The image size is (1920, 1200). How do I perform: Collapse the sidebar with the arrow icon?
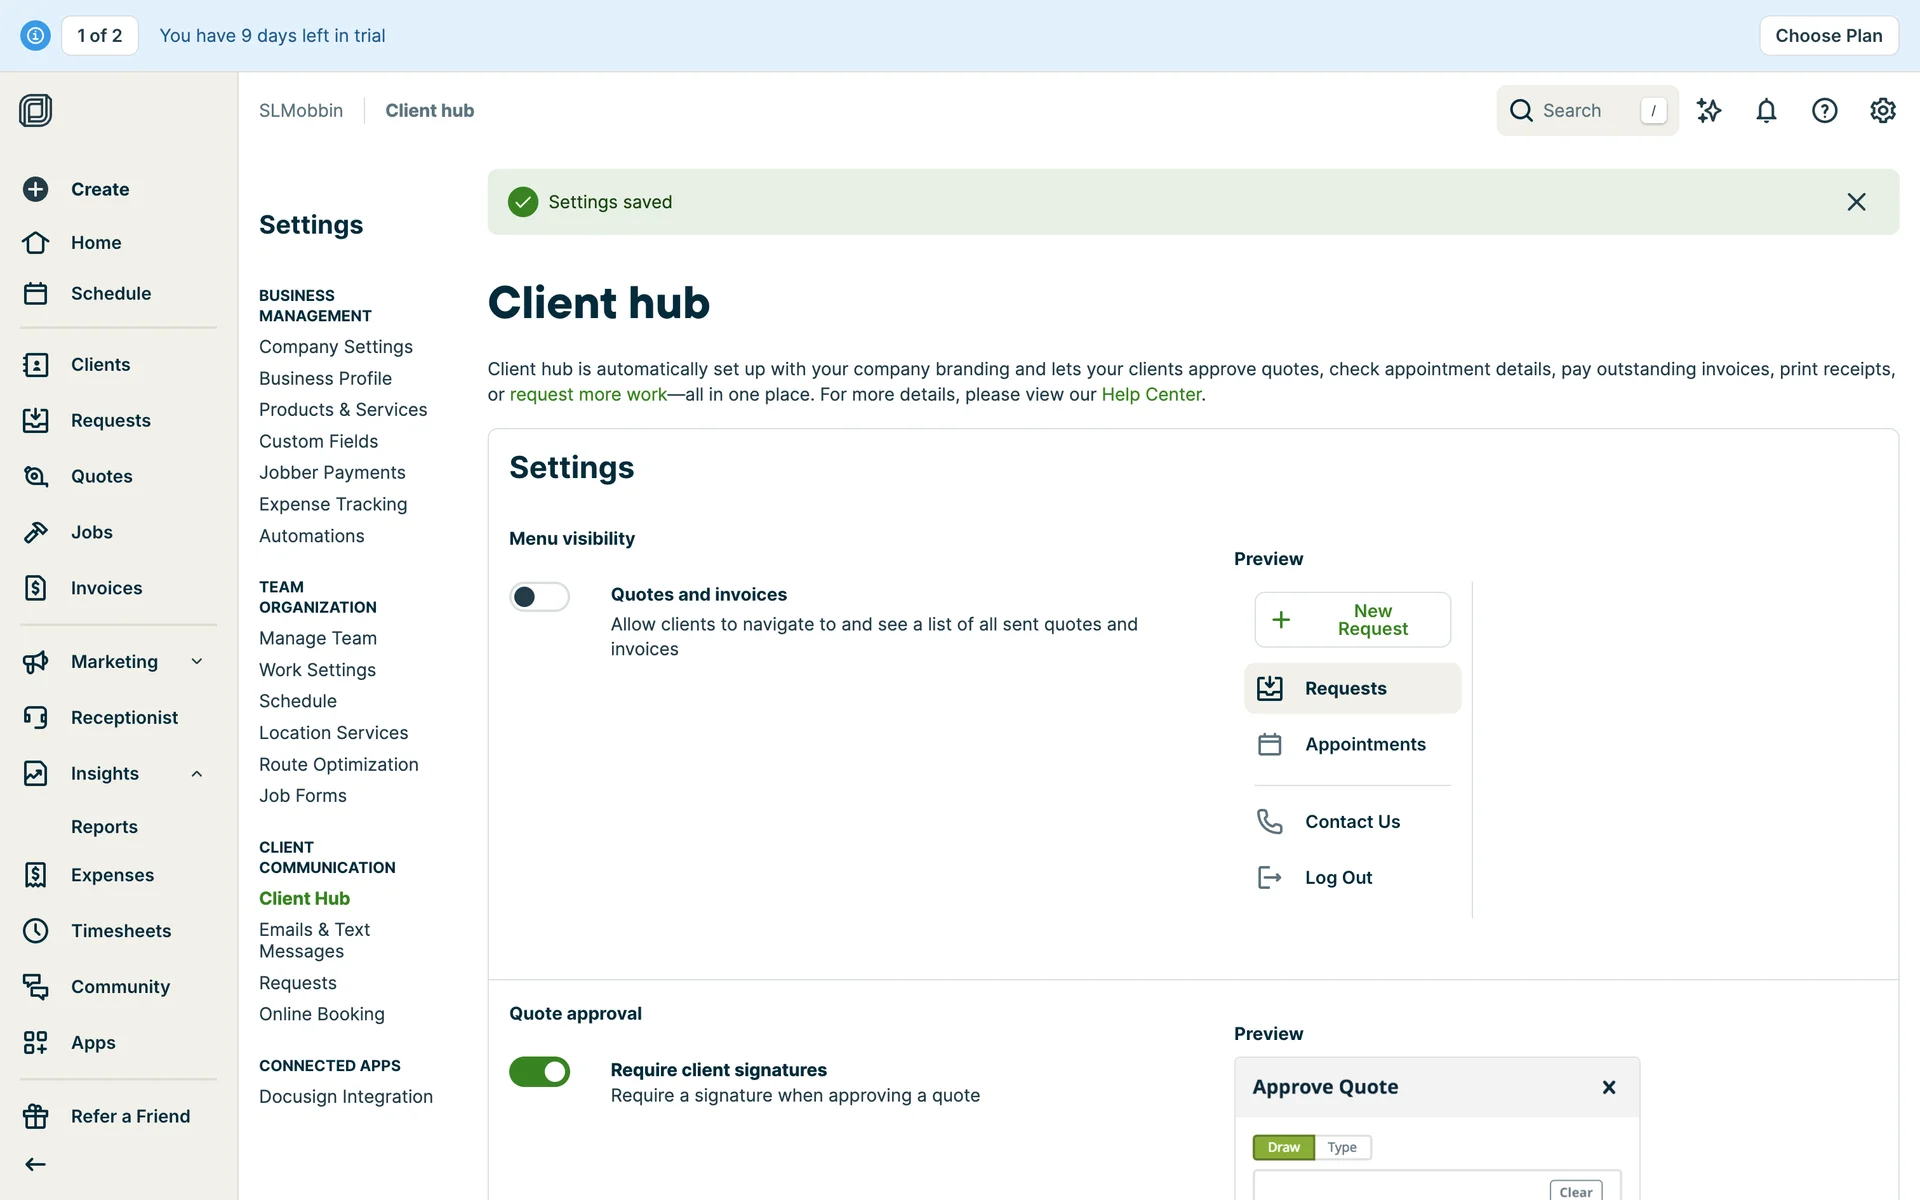click(36, 1164)
